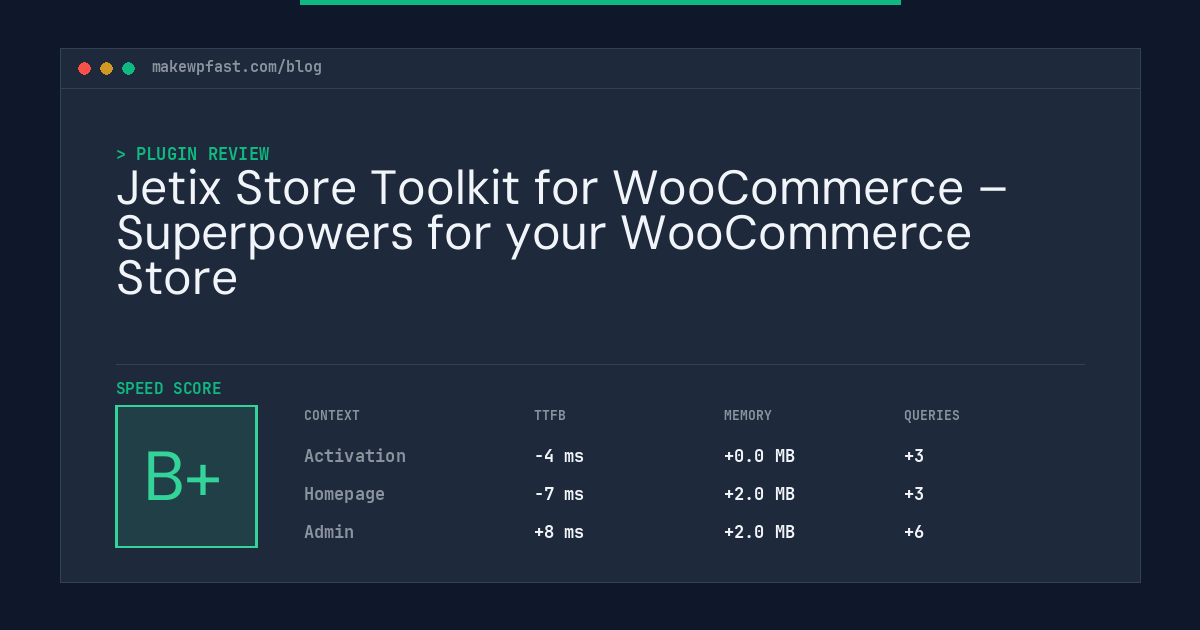Viewport: 1200px width, 630px height.
Task: Click the '-4 ms' TTFB value
Action: click(559, 456)
